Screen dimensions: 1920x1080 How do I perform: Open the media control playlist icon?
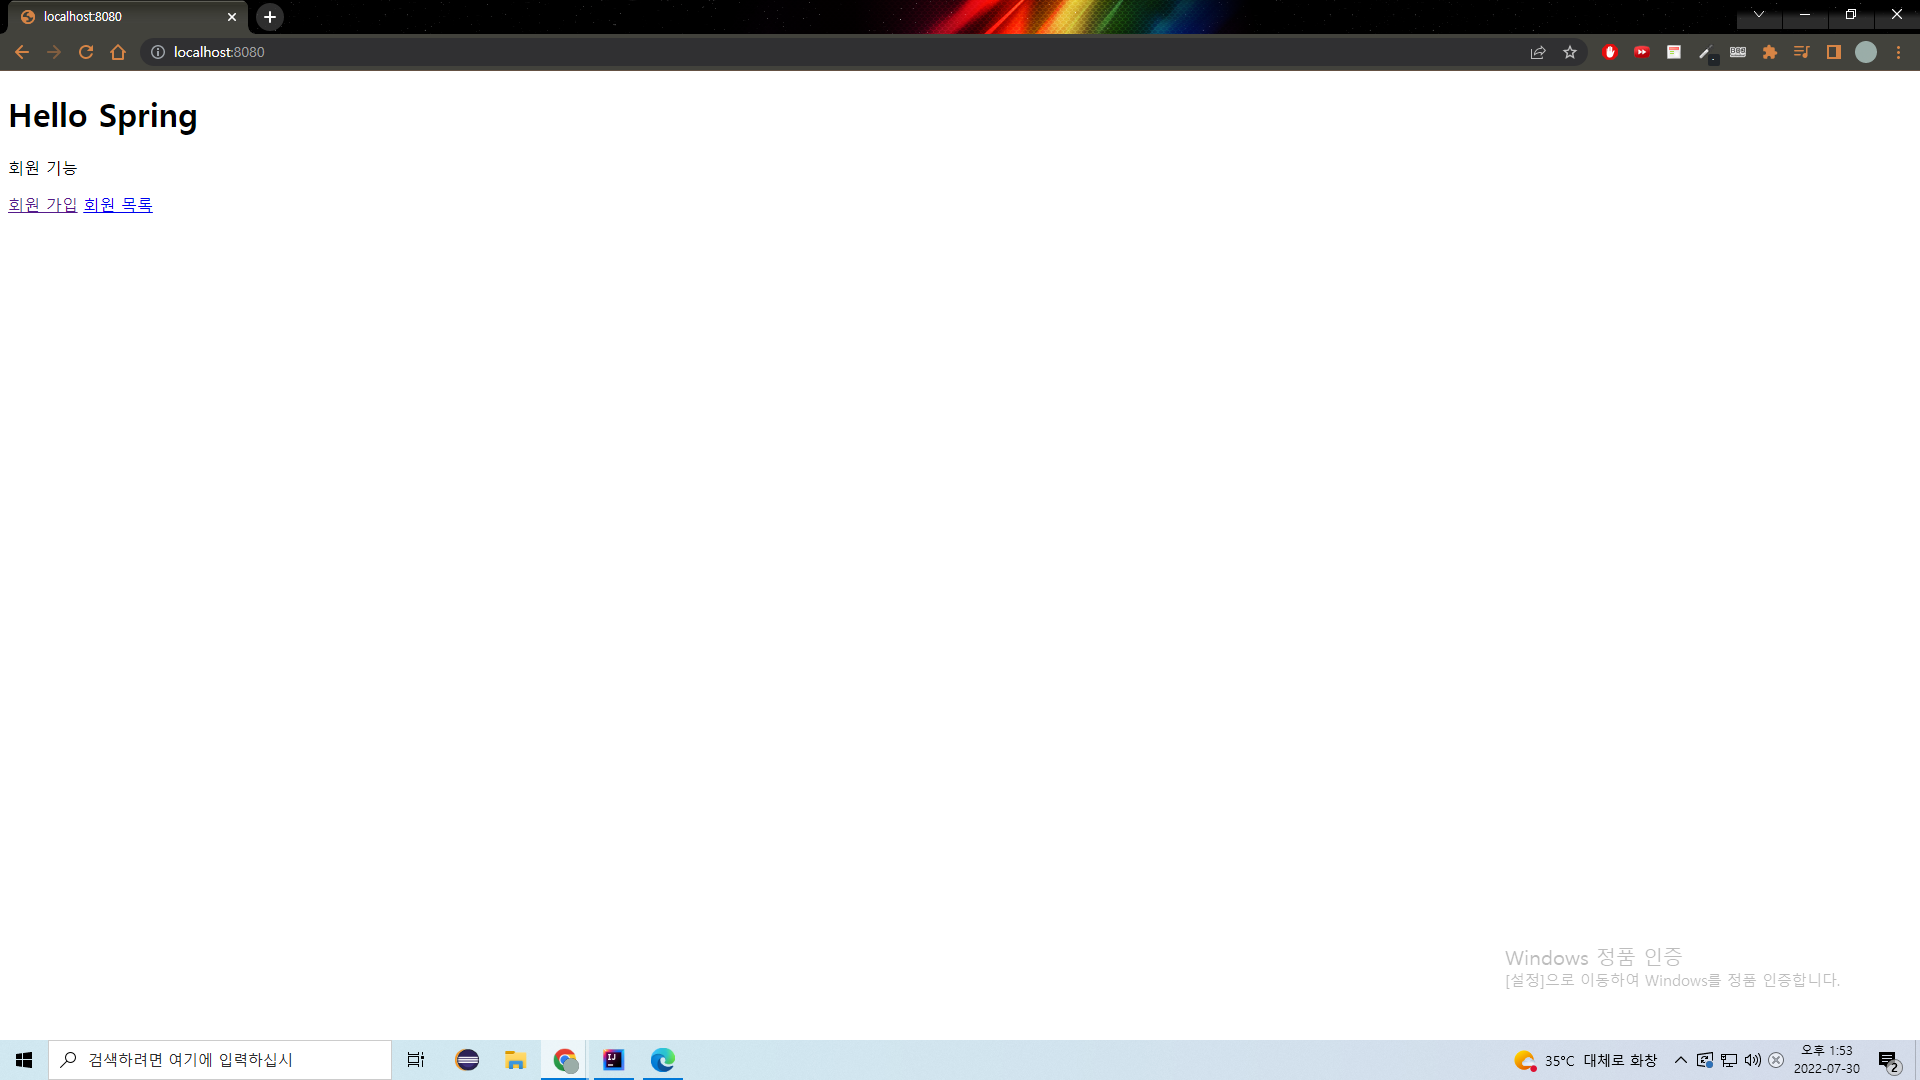point(1801,52)
